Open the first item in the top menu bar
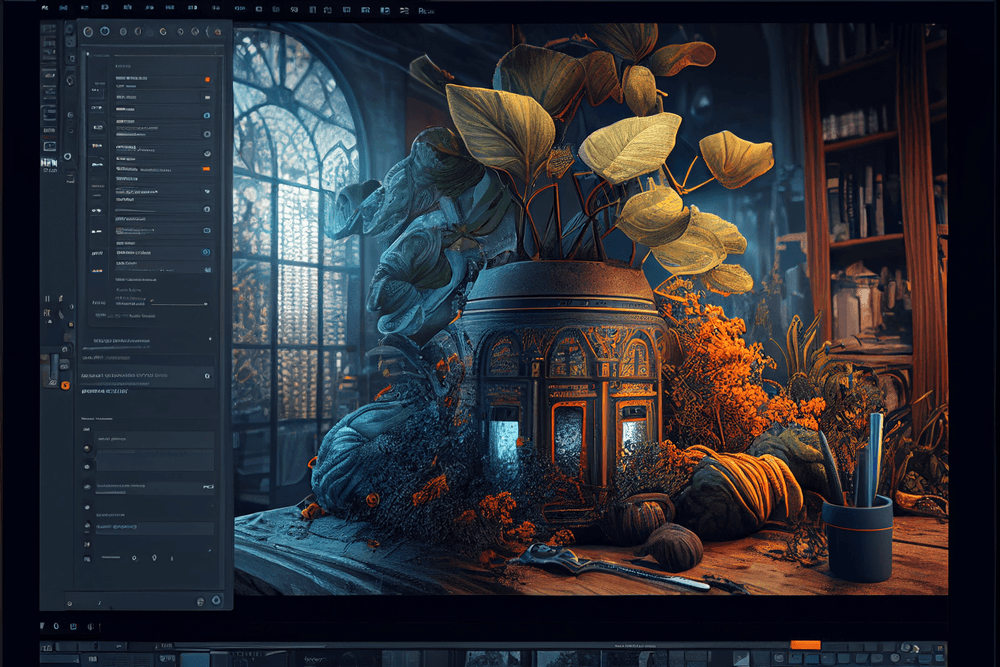This screenshot has height=667, width=1000. tap(46, 9)
